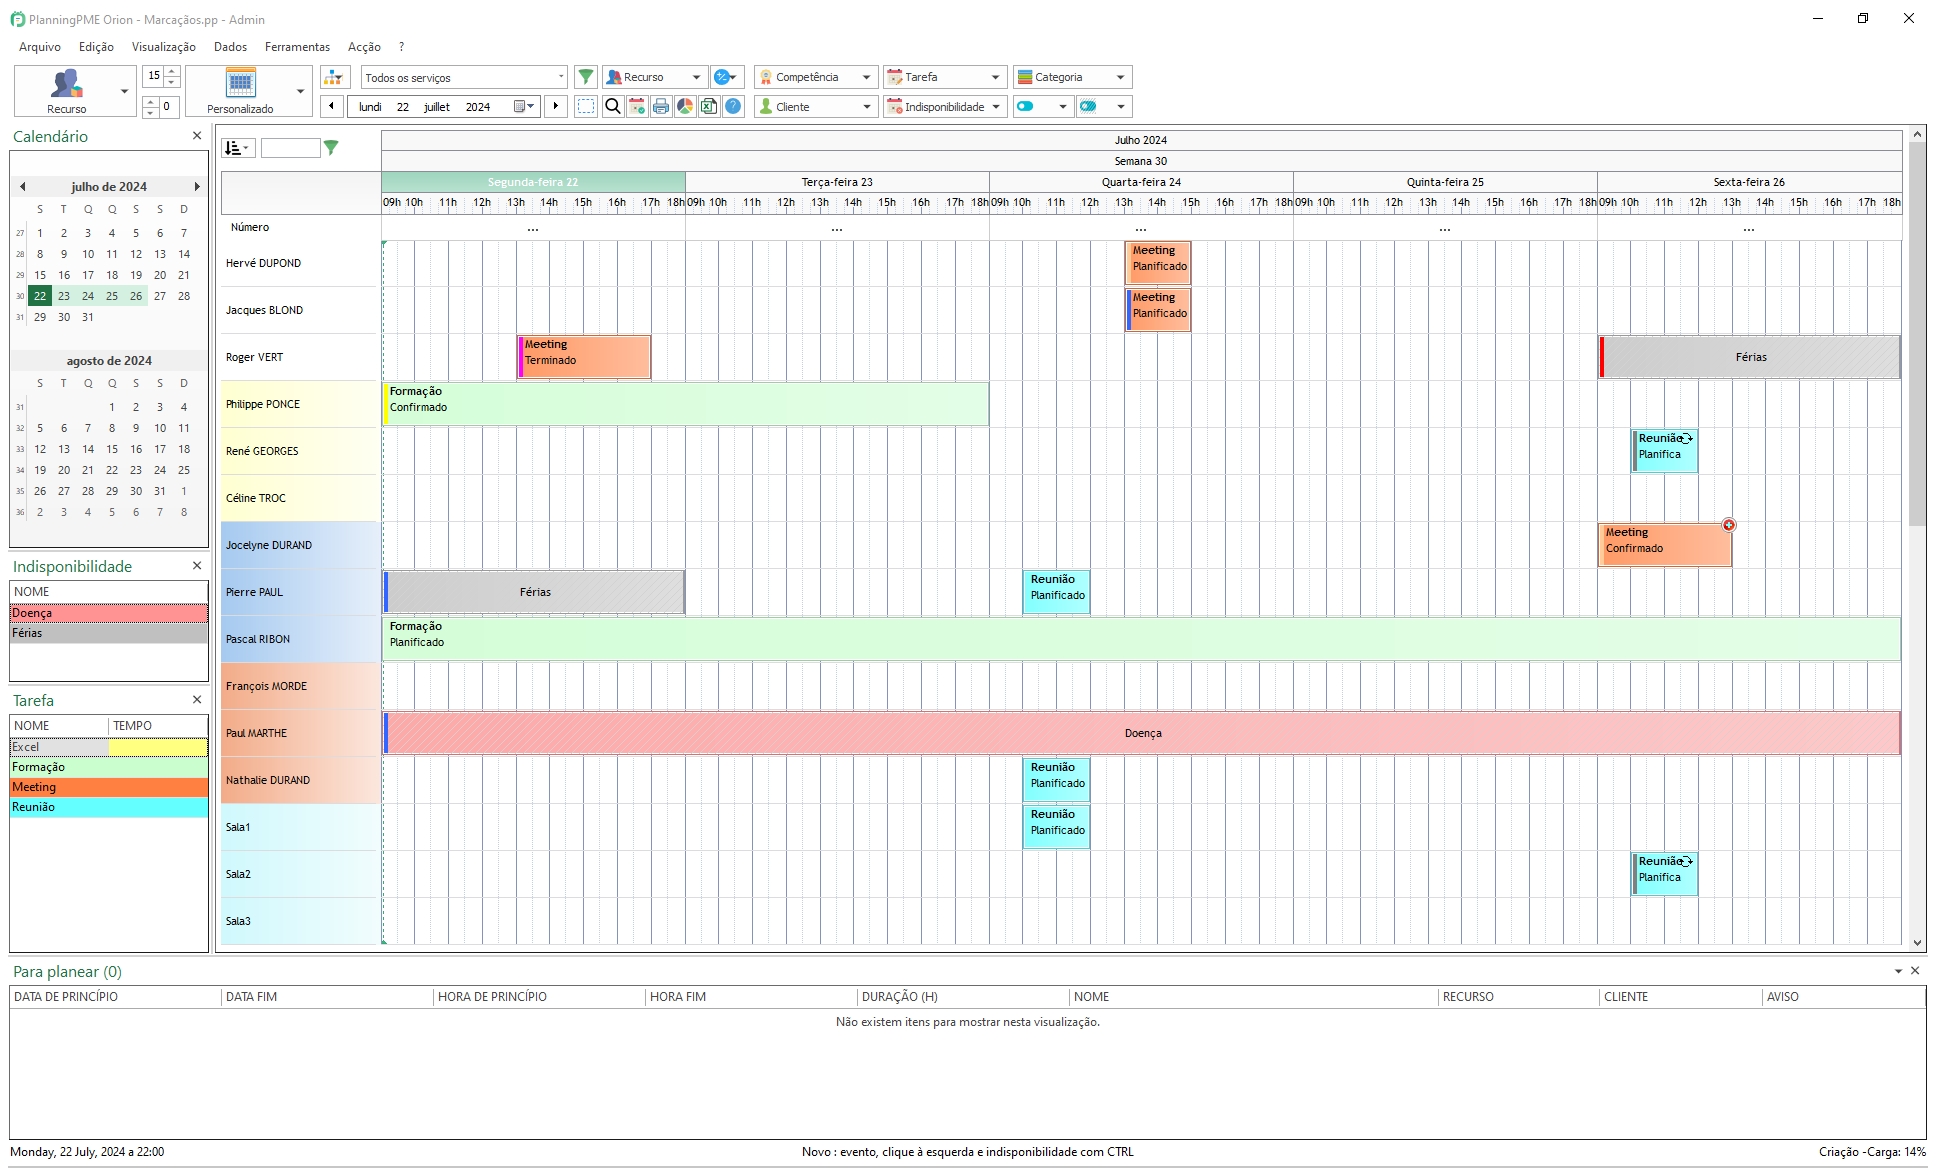The width and height of the screenshot is (1936, 1168).
Task: Select 25 July in the Calendário
Action: tap(112, 296)
